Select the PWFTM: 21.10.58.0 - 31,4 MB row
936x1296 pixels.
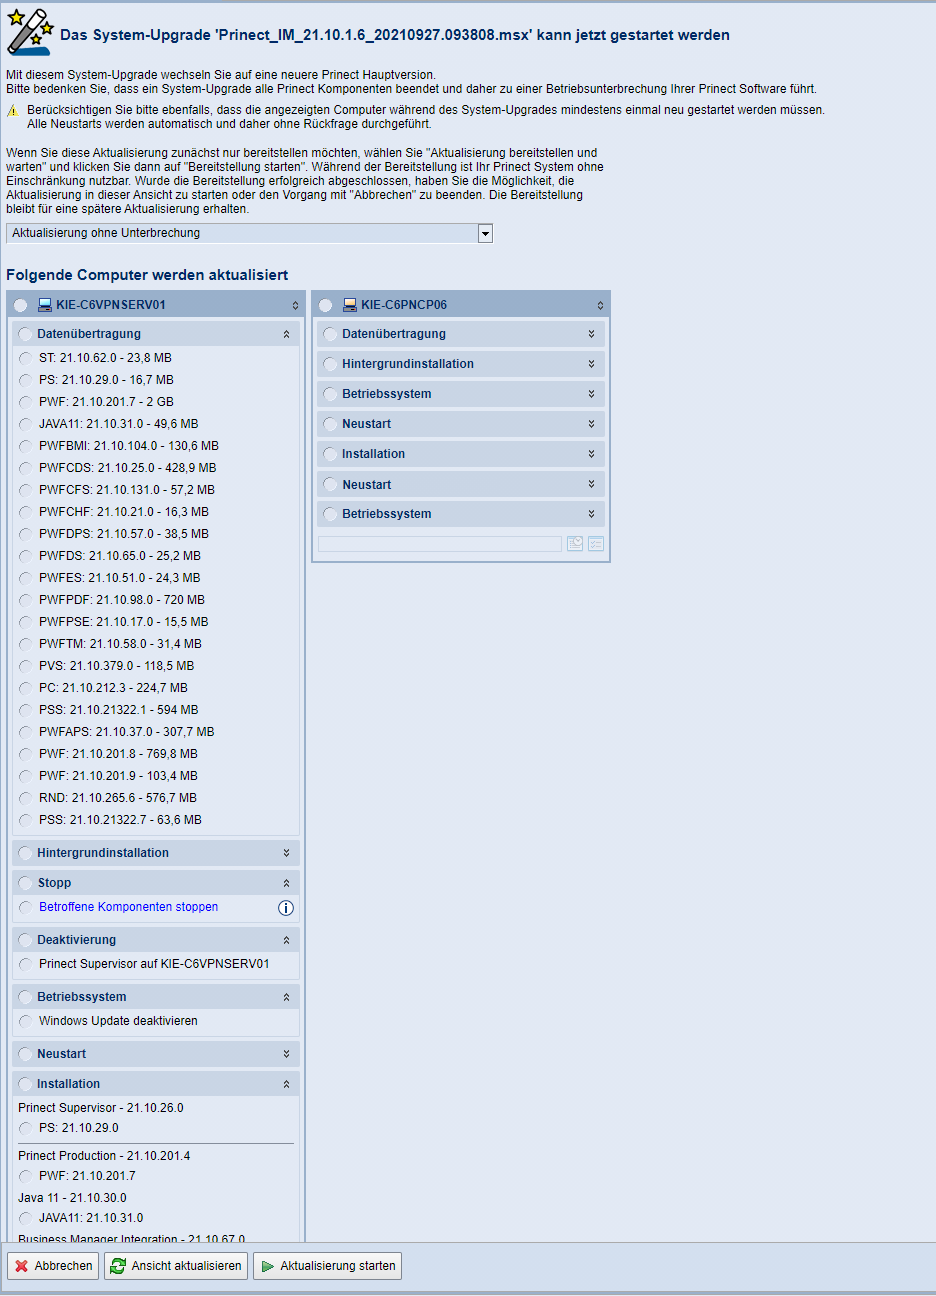coord(156,644)
